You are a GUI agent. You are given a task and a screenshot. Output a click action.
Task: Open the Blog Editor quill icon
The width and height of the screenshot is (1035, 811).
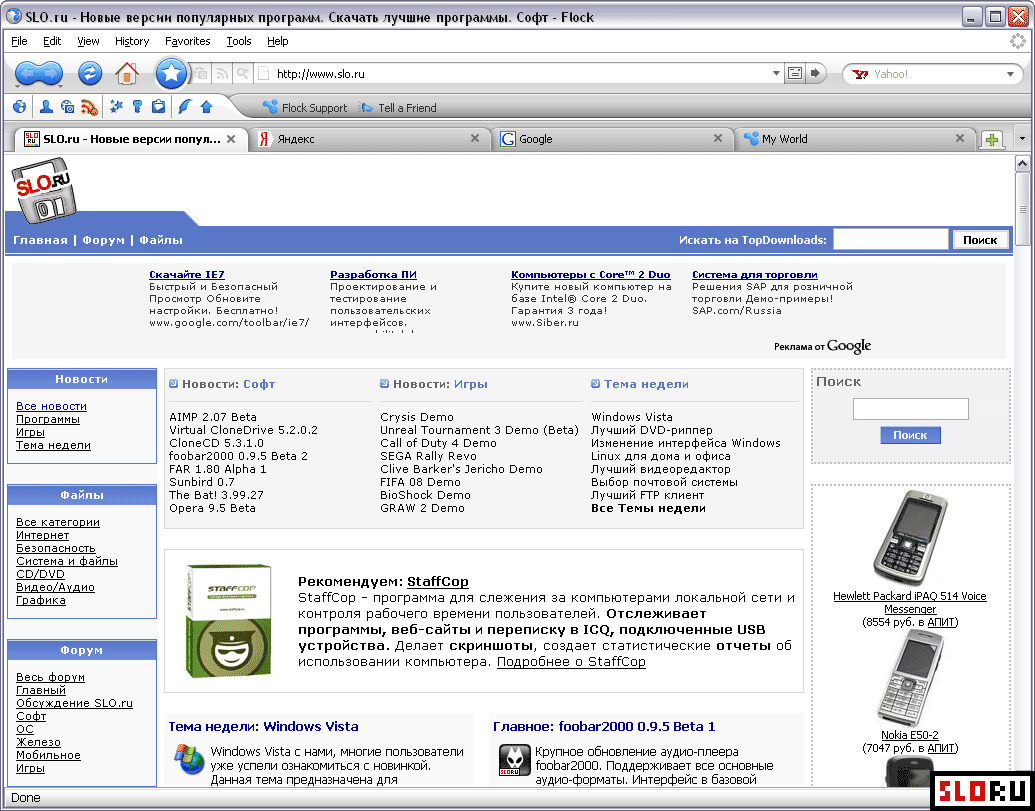pyautogui.click(x=185, y=106)
